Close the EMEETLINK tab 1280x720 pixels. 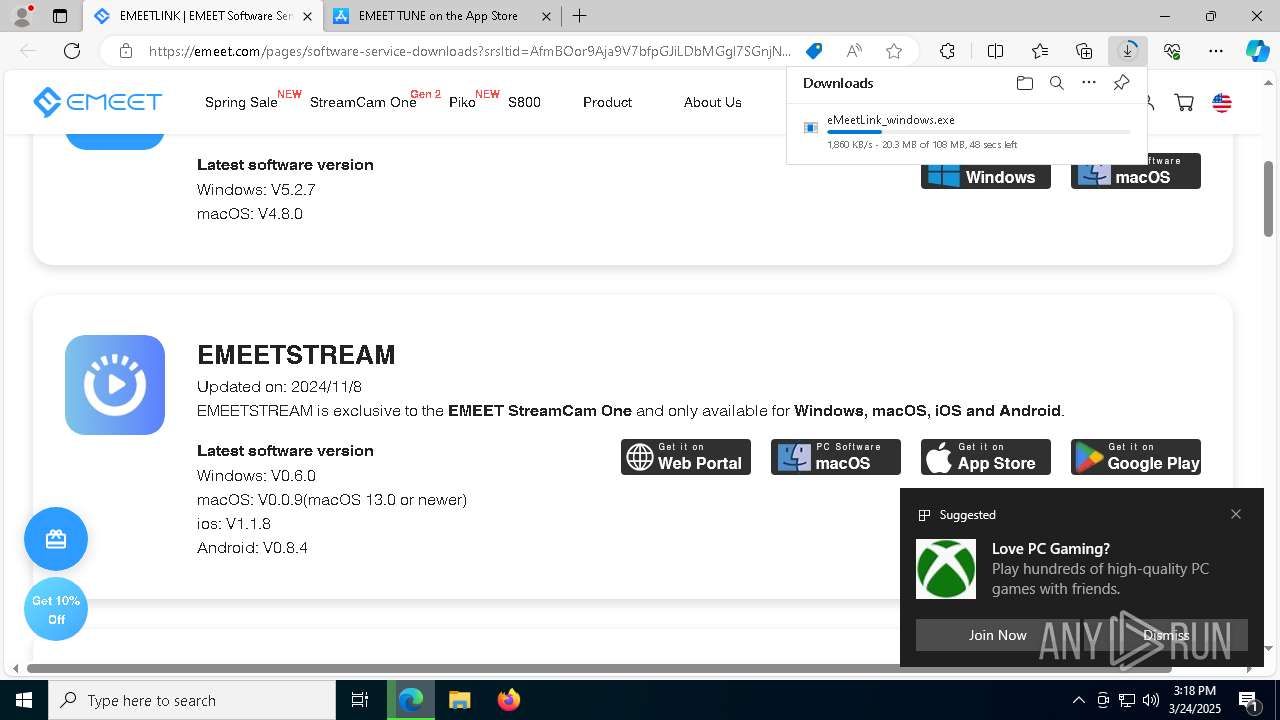[x=307, y=16]
